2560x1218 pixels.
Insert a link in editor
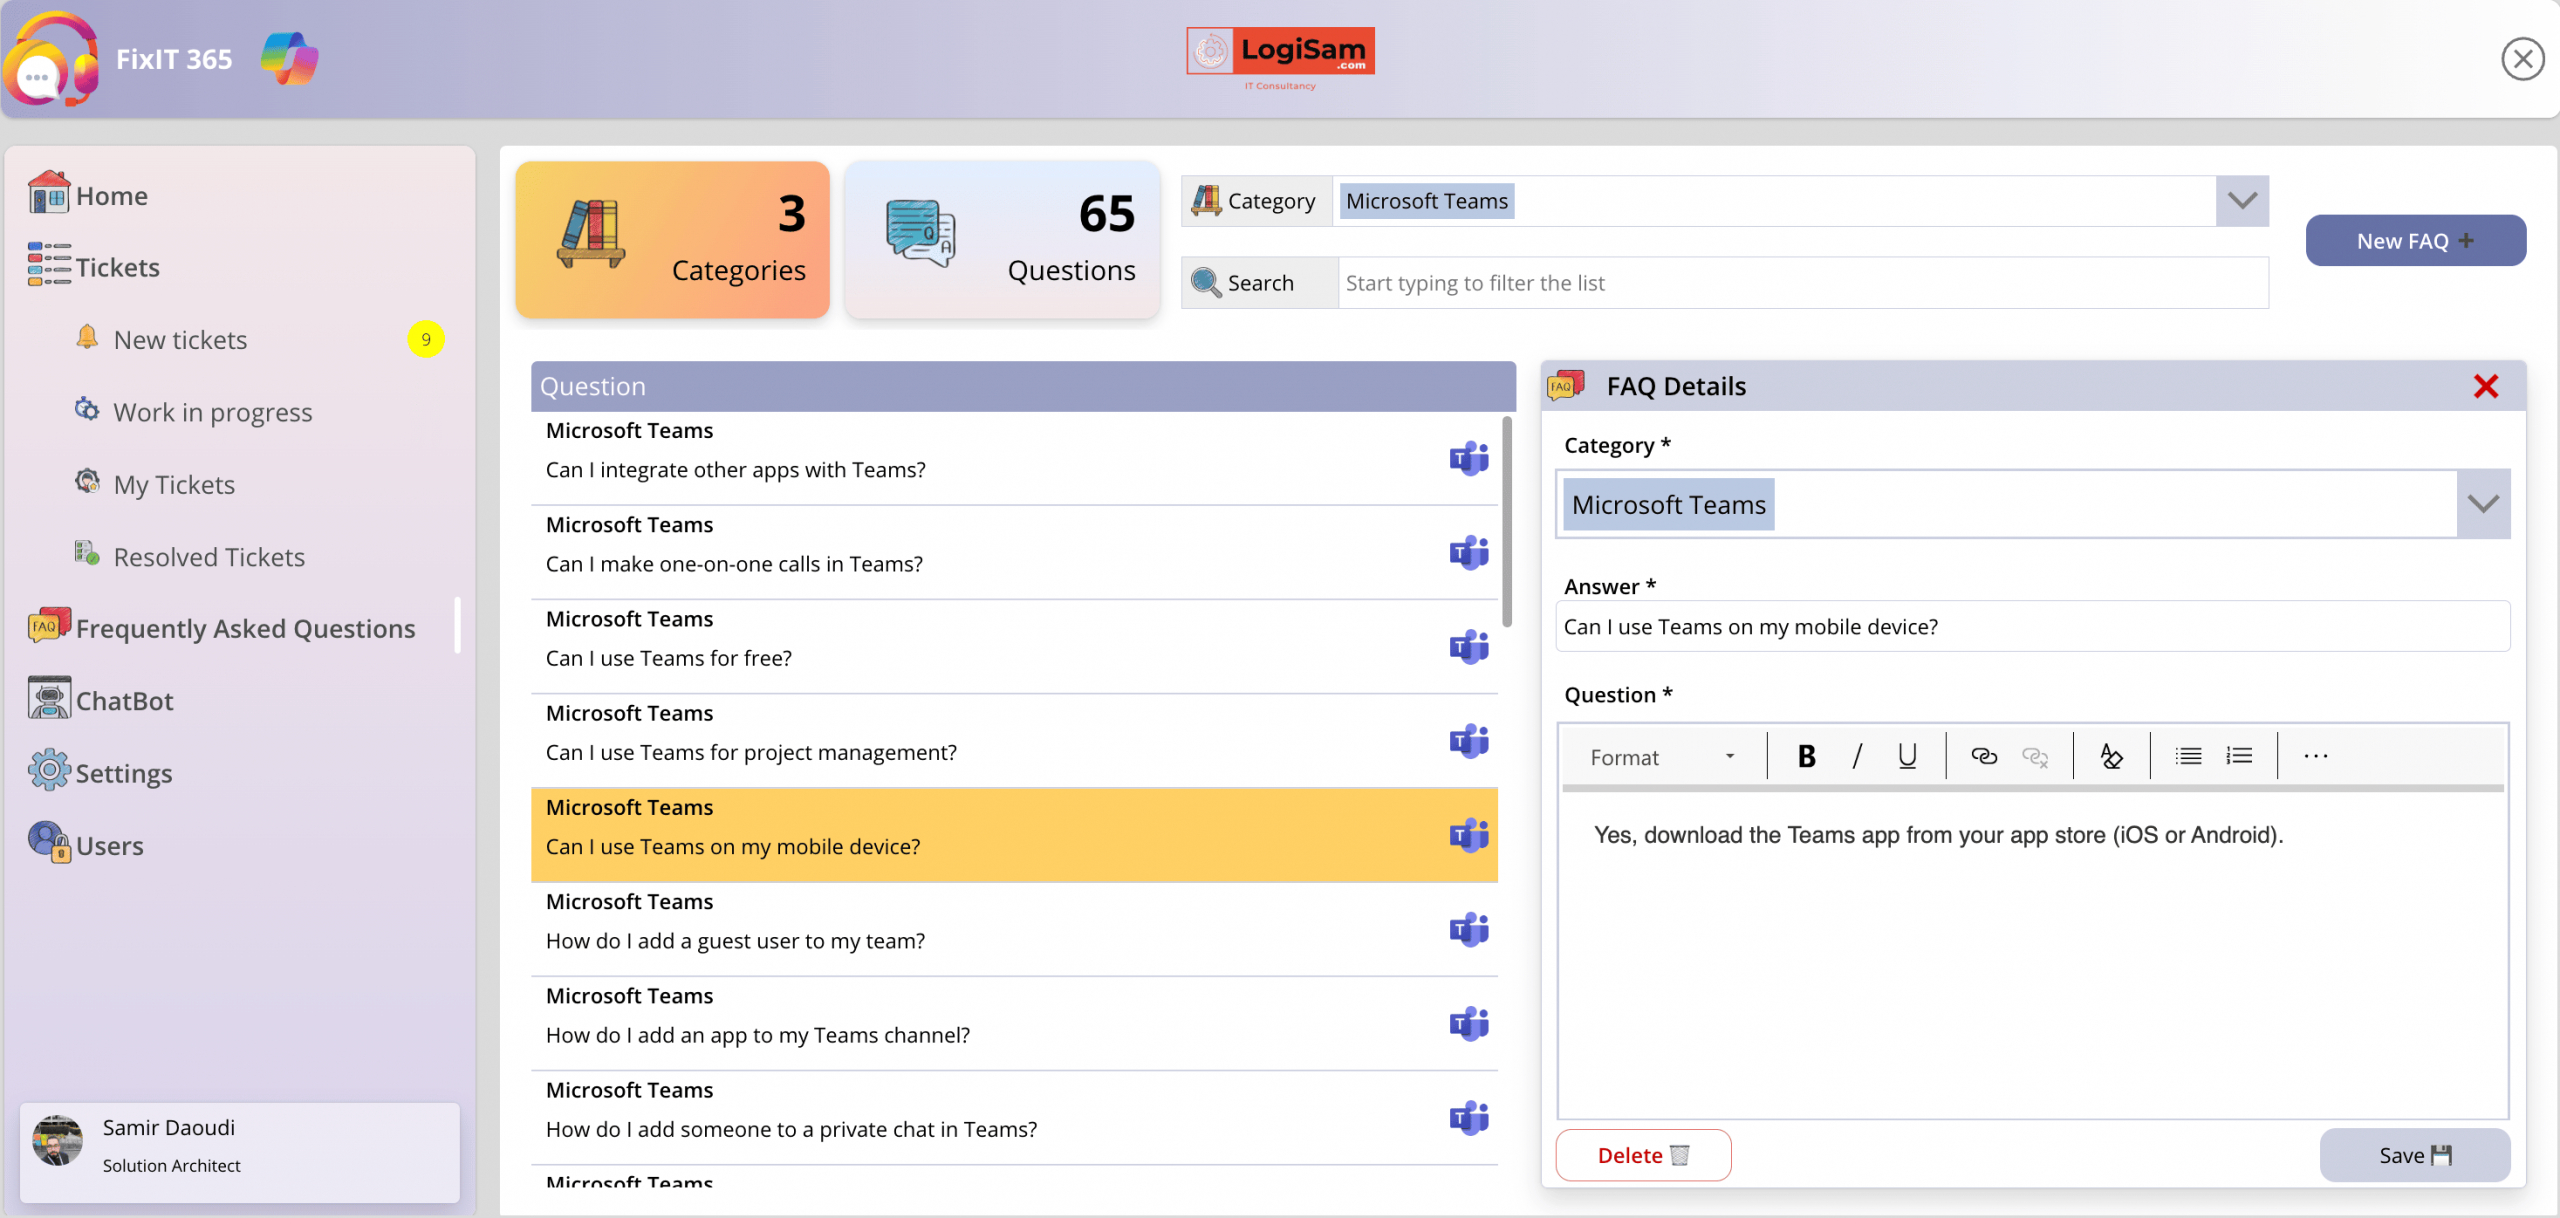pyautogui.click(x=1983, y=757)
